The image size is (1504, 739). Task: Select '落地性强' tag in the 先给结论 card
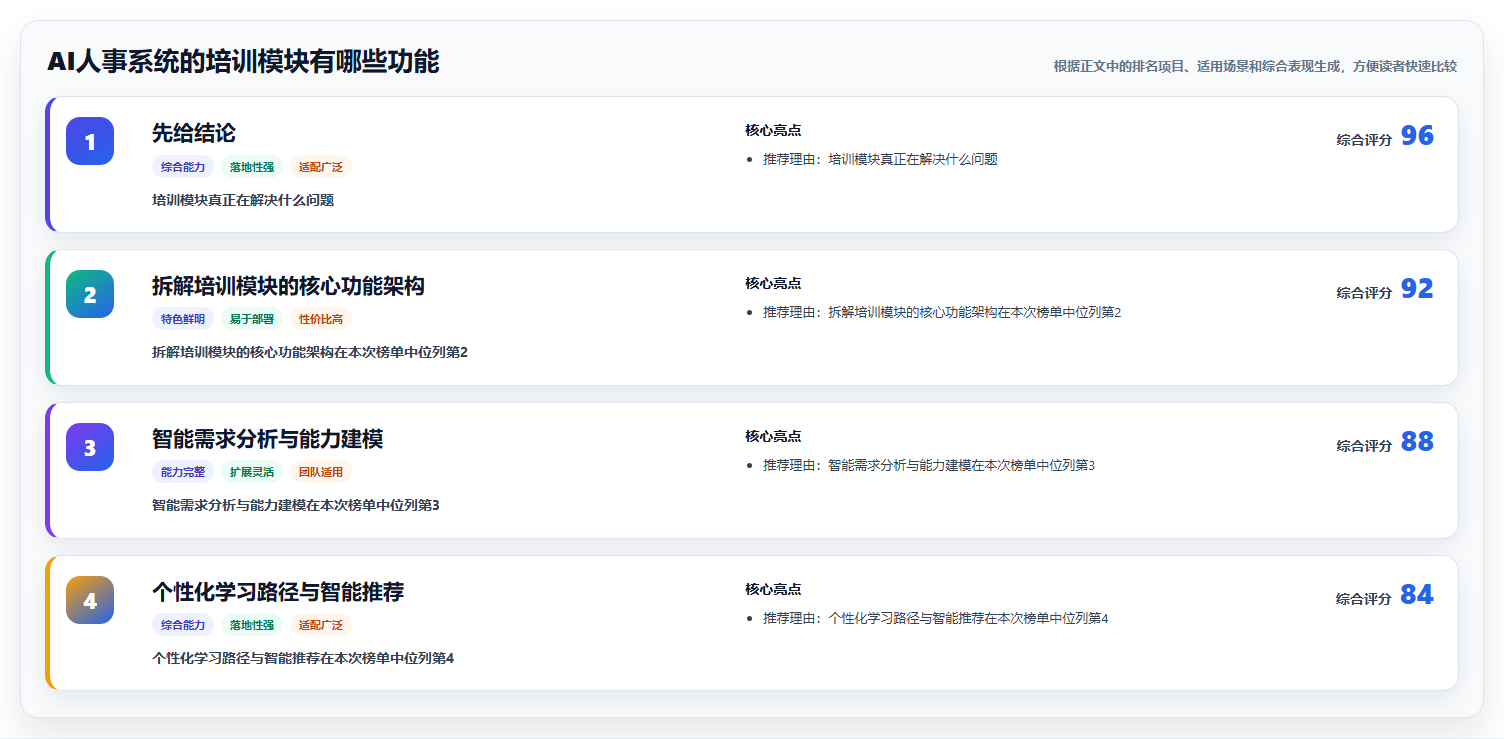252,167
